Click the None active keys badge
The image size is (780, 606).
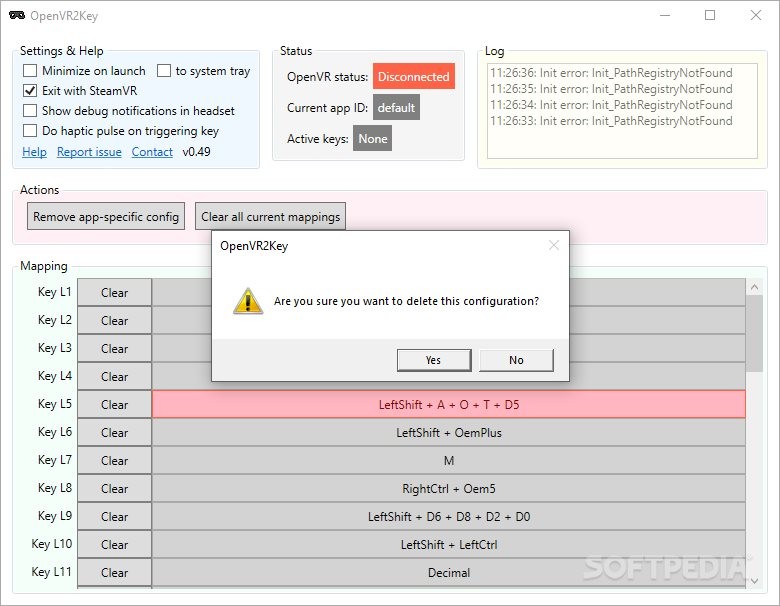point(373,138)
